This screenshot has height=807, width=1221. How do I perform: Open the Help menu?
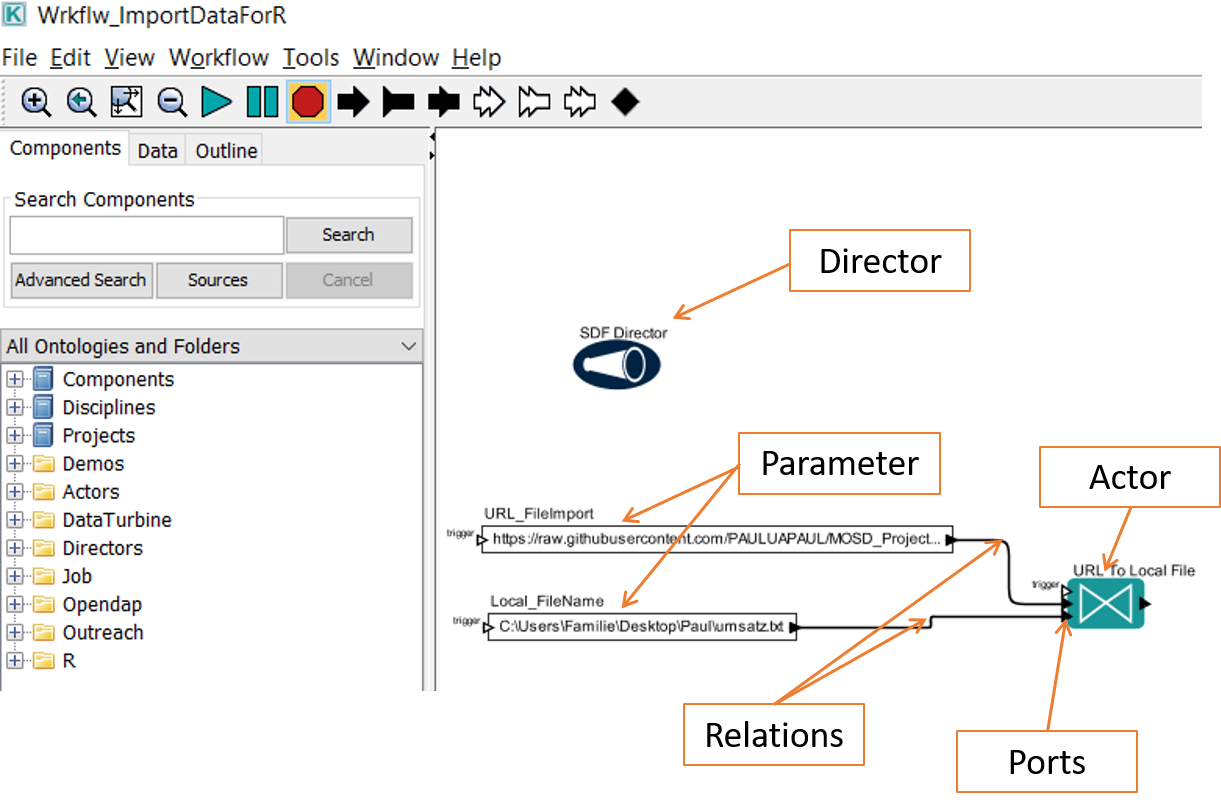[x=477, y=58]
